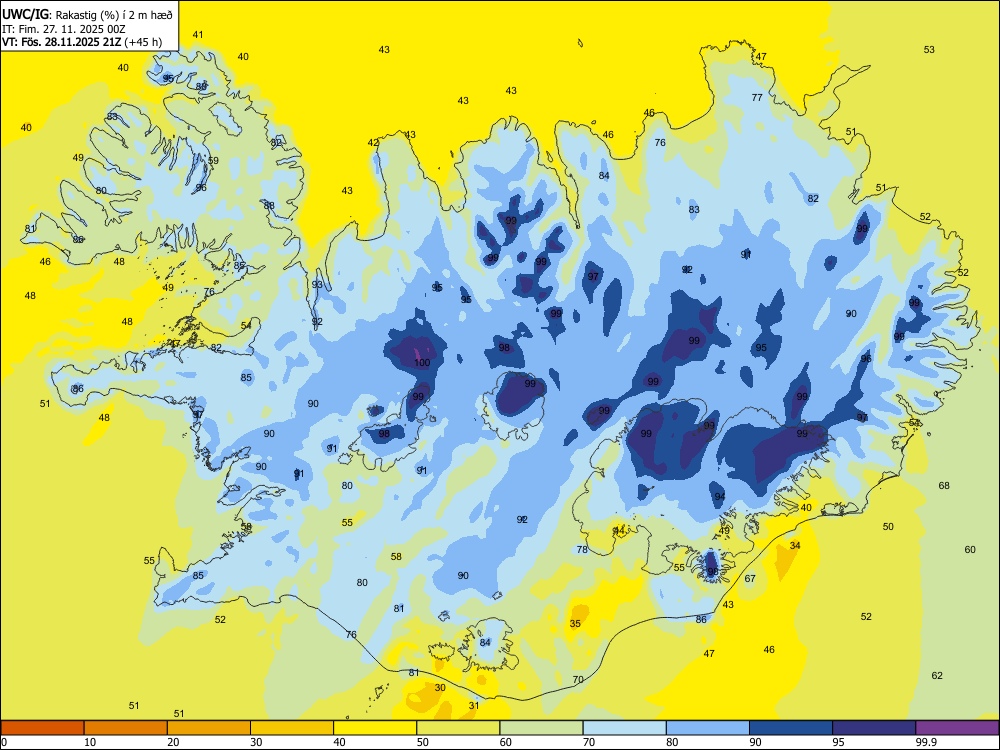The height and width of the screenshot is (750, 1000).
Task: Select the "31" value at the southern tip
Action: (x=474, y=705)
